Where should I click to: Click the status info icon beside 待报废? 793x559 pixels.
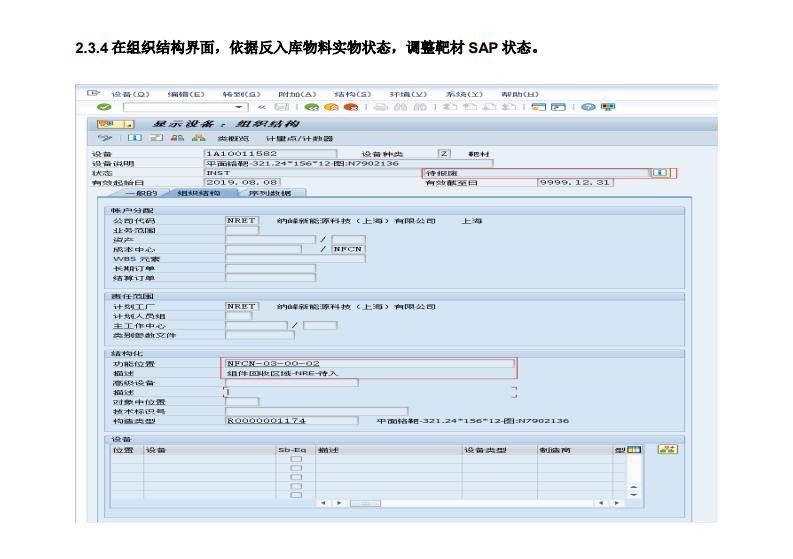659,173
